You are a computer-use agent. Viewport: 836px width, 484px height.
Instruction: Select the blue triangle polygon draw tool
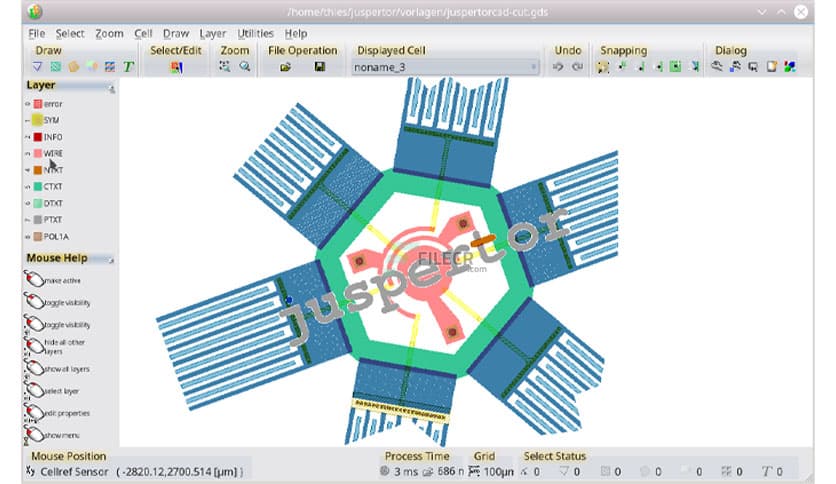pos(37,67)
